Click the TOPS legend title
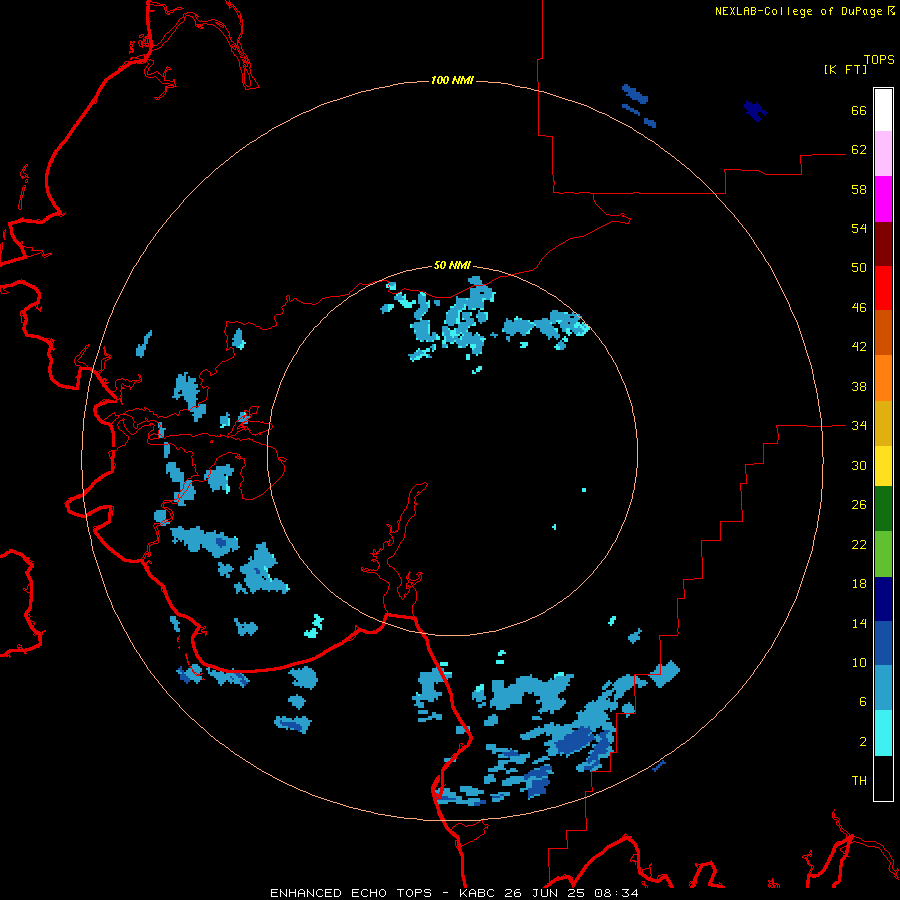Viewport: 900px width, 900px height. [x=879, y=59]
